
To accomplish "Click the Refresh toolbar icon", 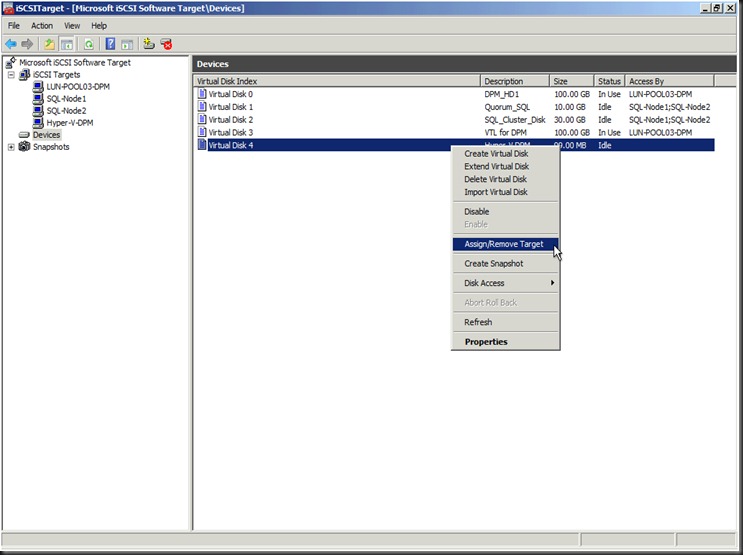I will (89, 44).
